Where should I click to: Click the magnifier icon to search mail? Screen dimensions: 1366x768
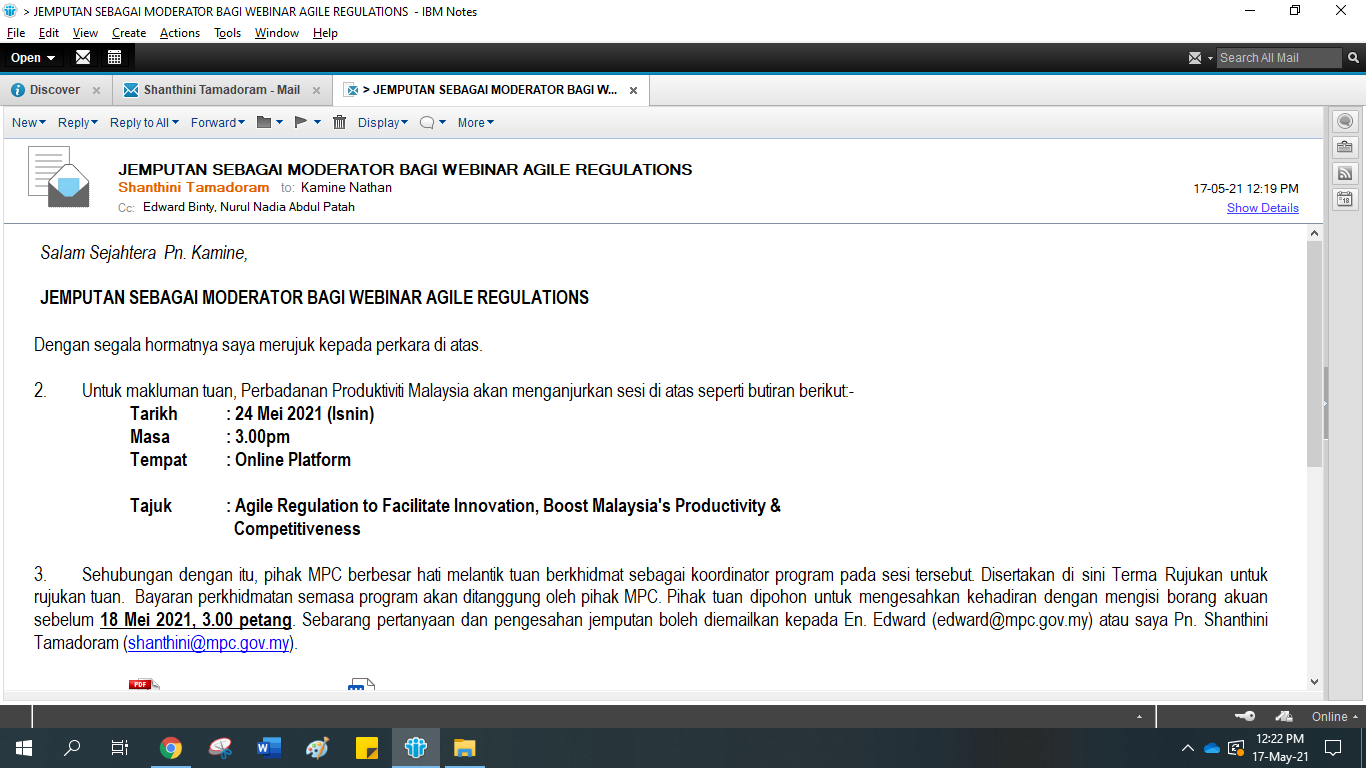1352,58
